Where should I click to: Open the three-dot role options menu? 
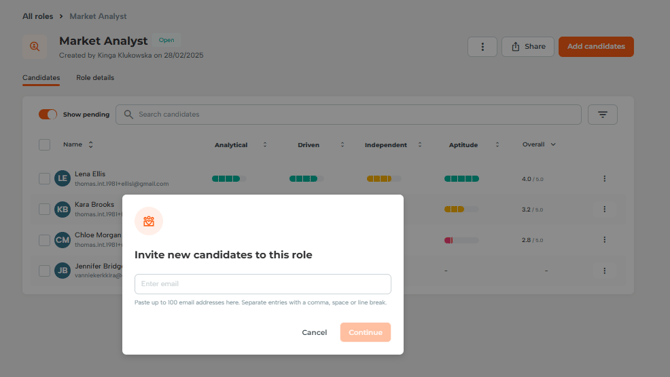pyautogui.click(x=482, y=47)
